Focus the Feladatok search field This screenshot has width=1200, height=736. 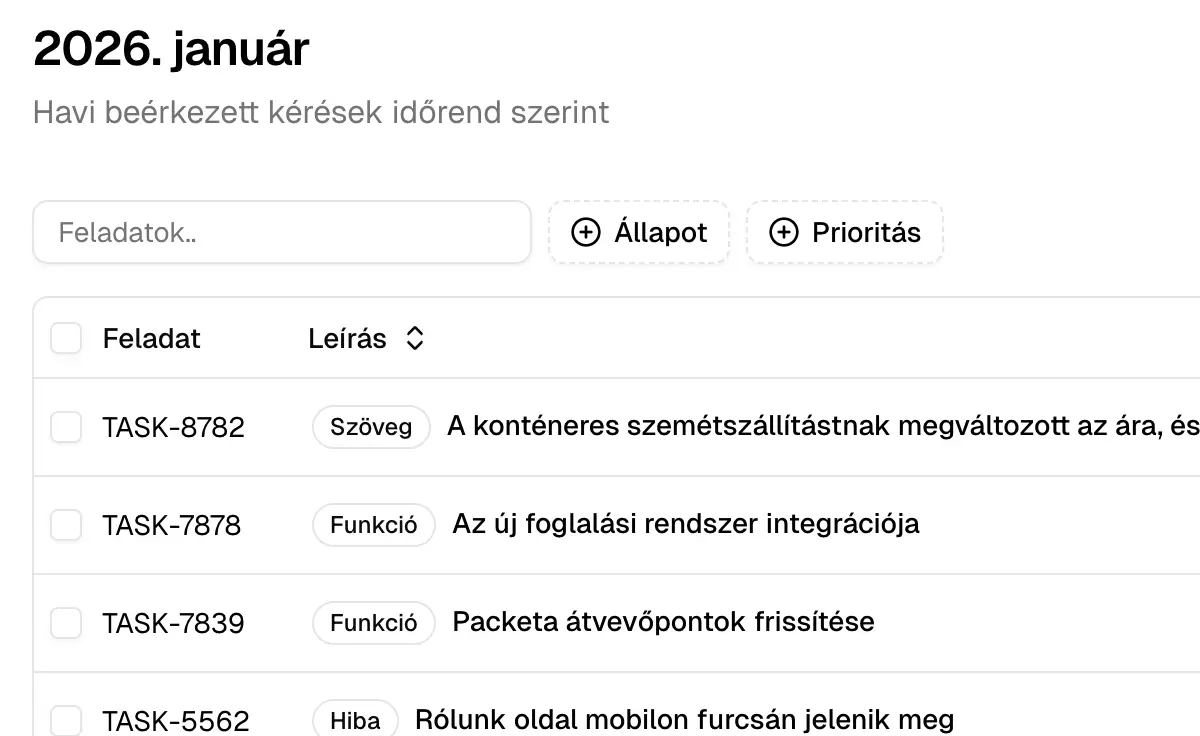click(282, 233)
